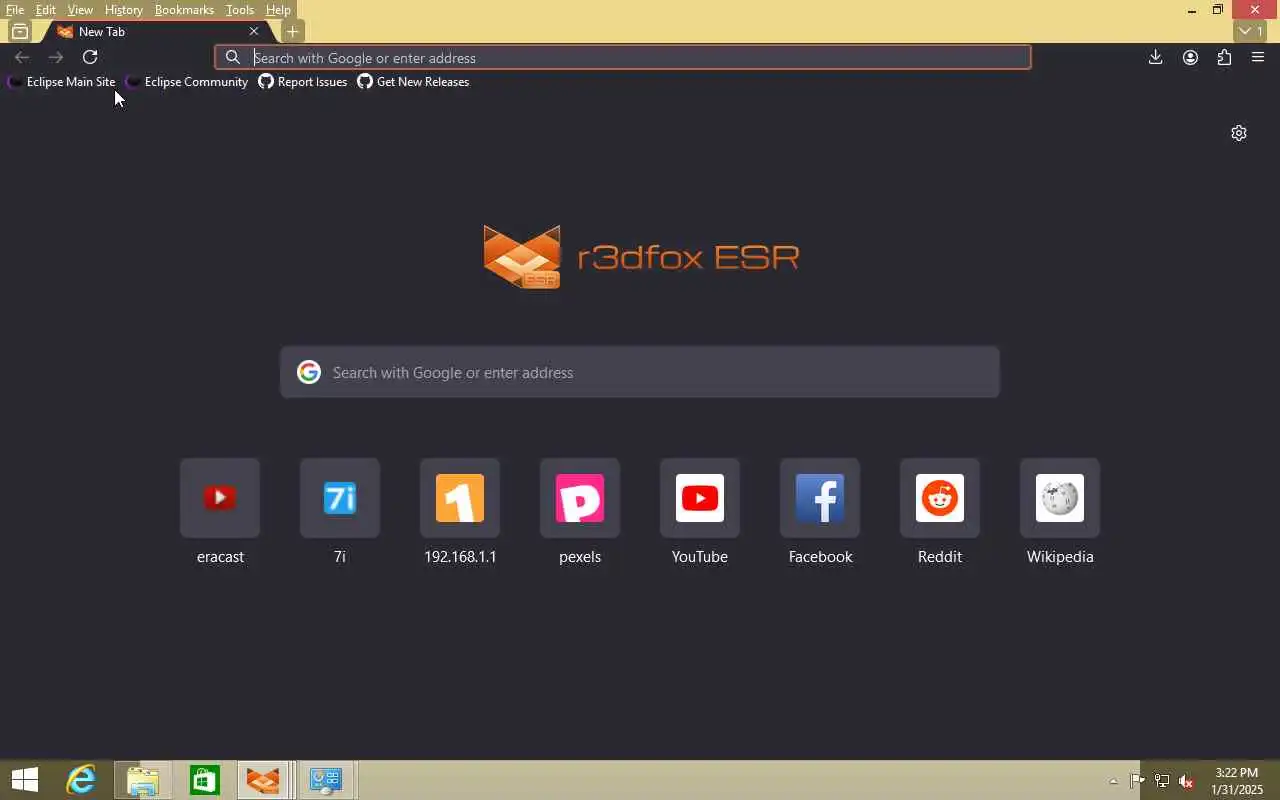
Task: Open the Control Panel taskbar icon
Action: (x=326, y=780)
